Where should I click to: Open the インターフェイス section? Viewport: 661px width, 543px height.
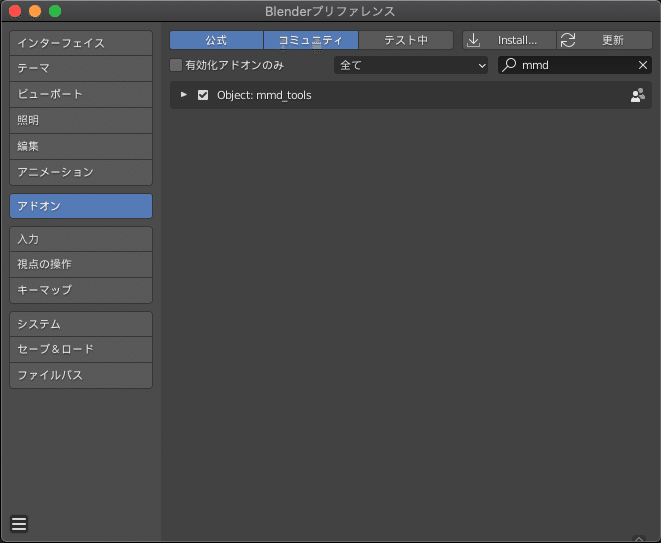pos(81,43)
